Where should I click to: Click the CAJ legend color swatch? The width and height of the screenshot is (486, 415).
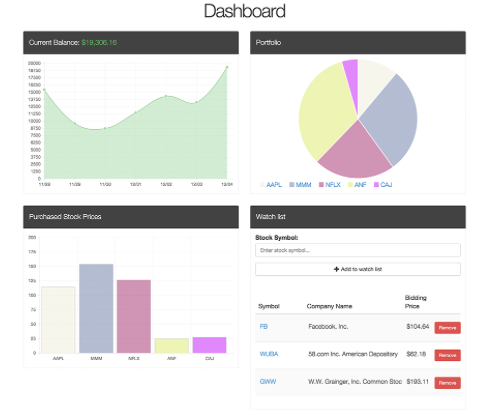coord(376,185)
